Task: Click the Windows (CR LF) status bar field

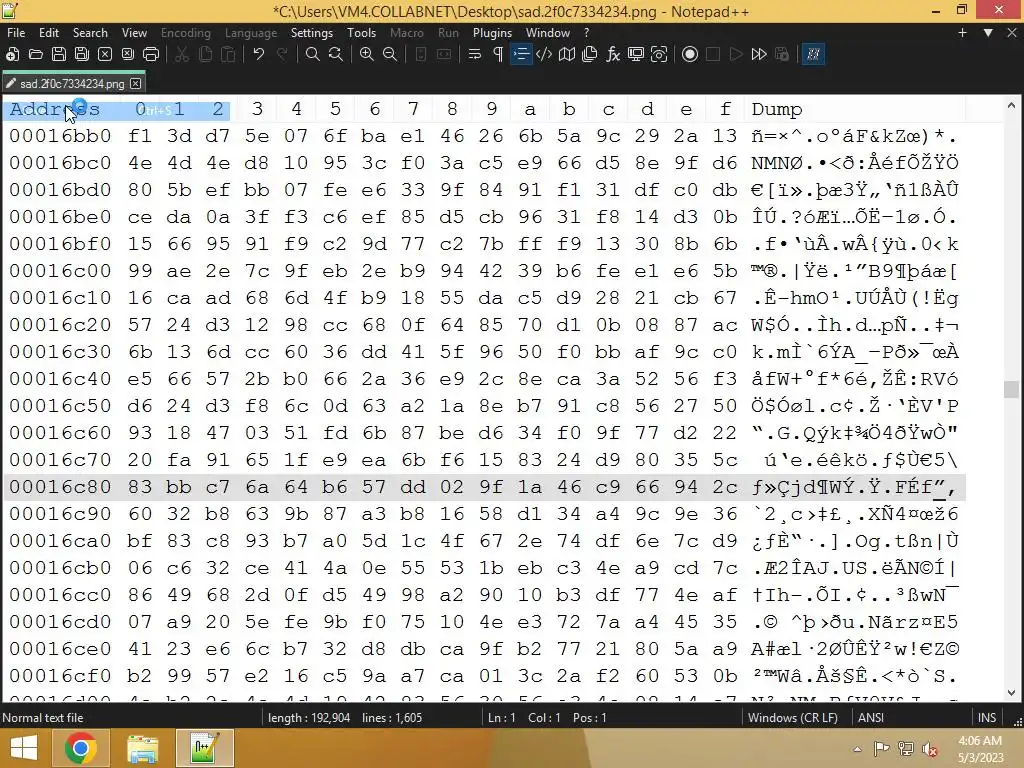Action: 792,718
